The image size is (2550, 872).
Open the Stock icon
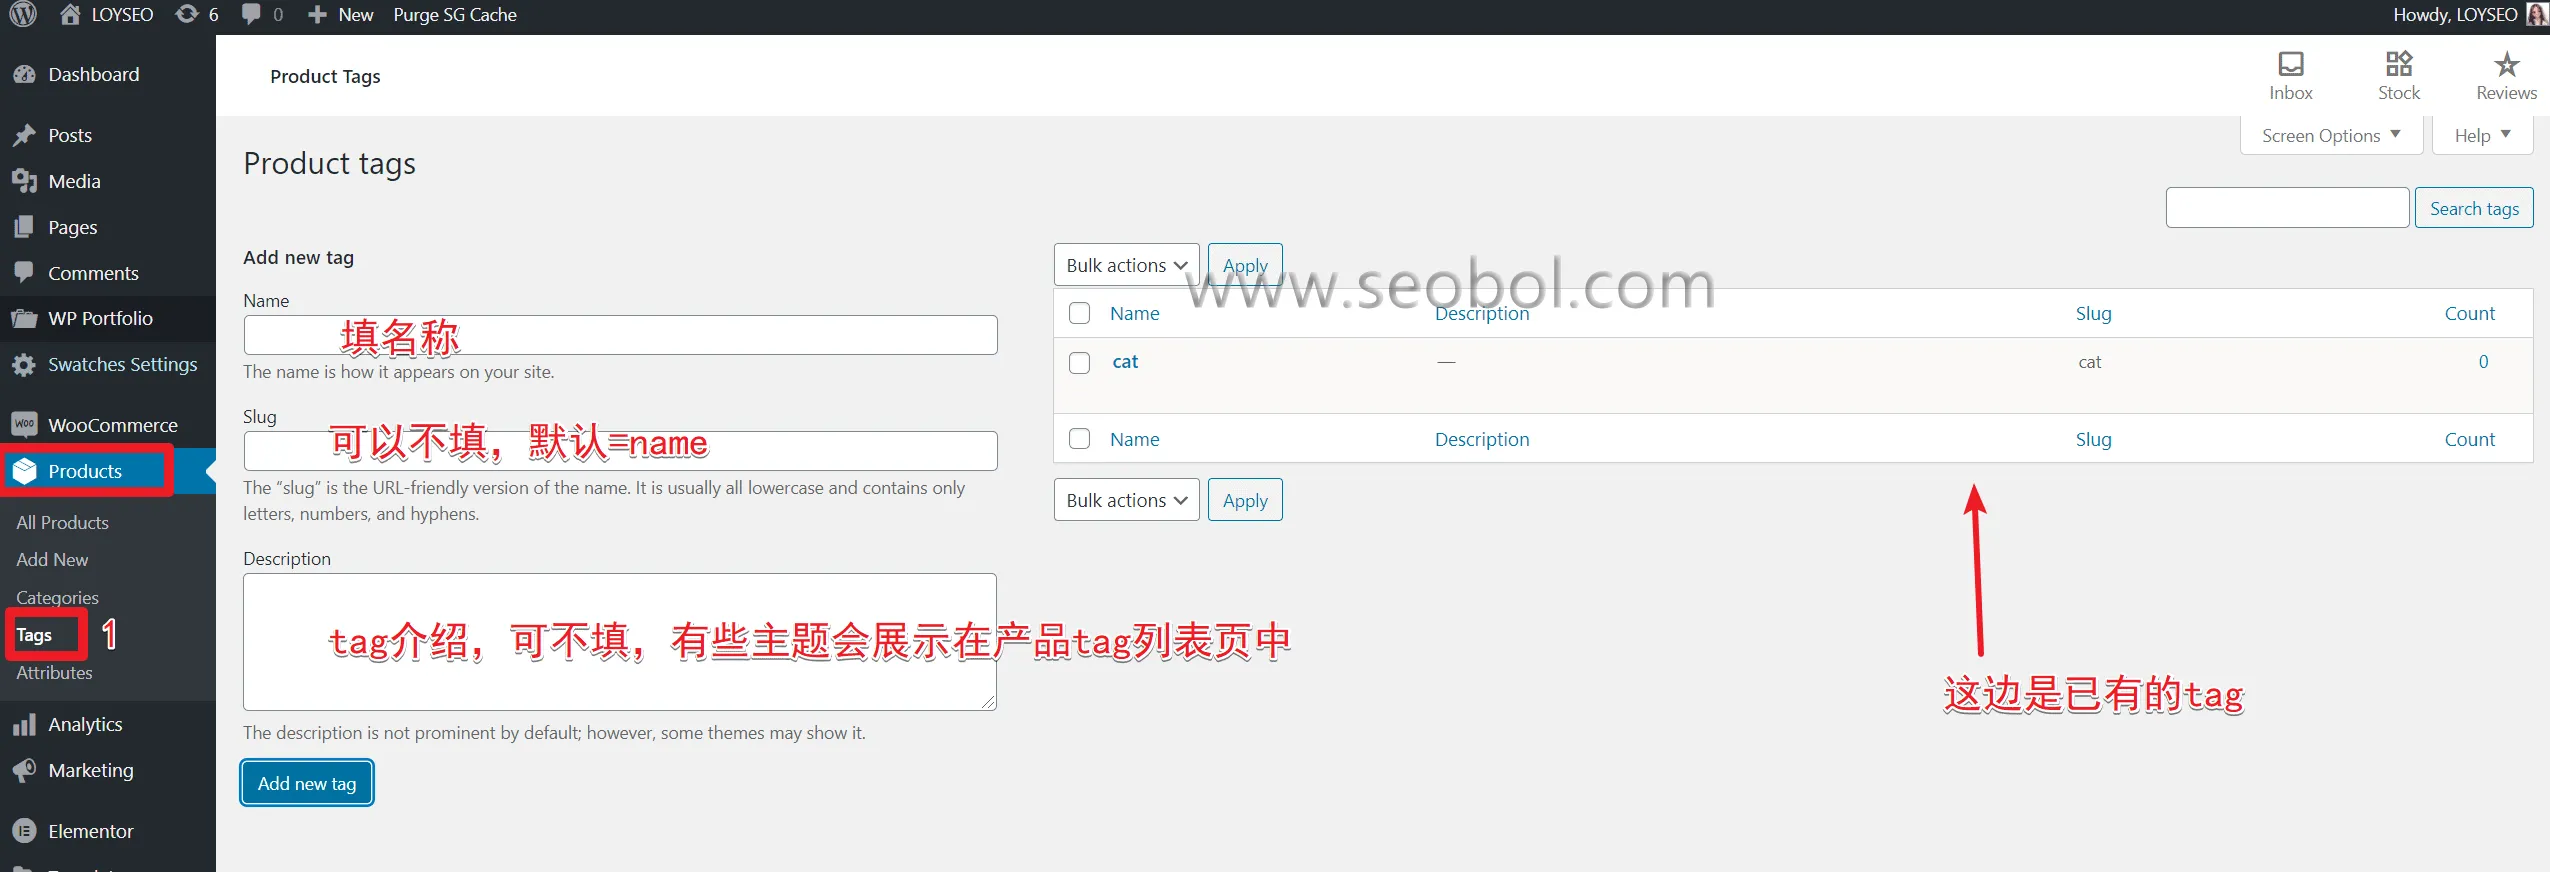(2399, 64)
